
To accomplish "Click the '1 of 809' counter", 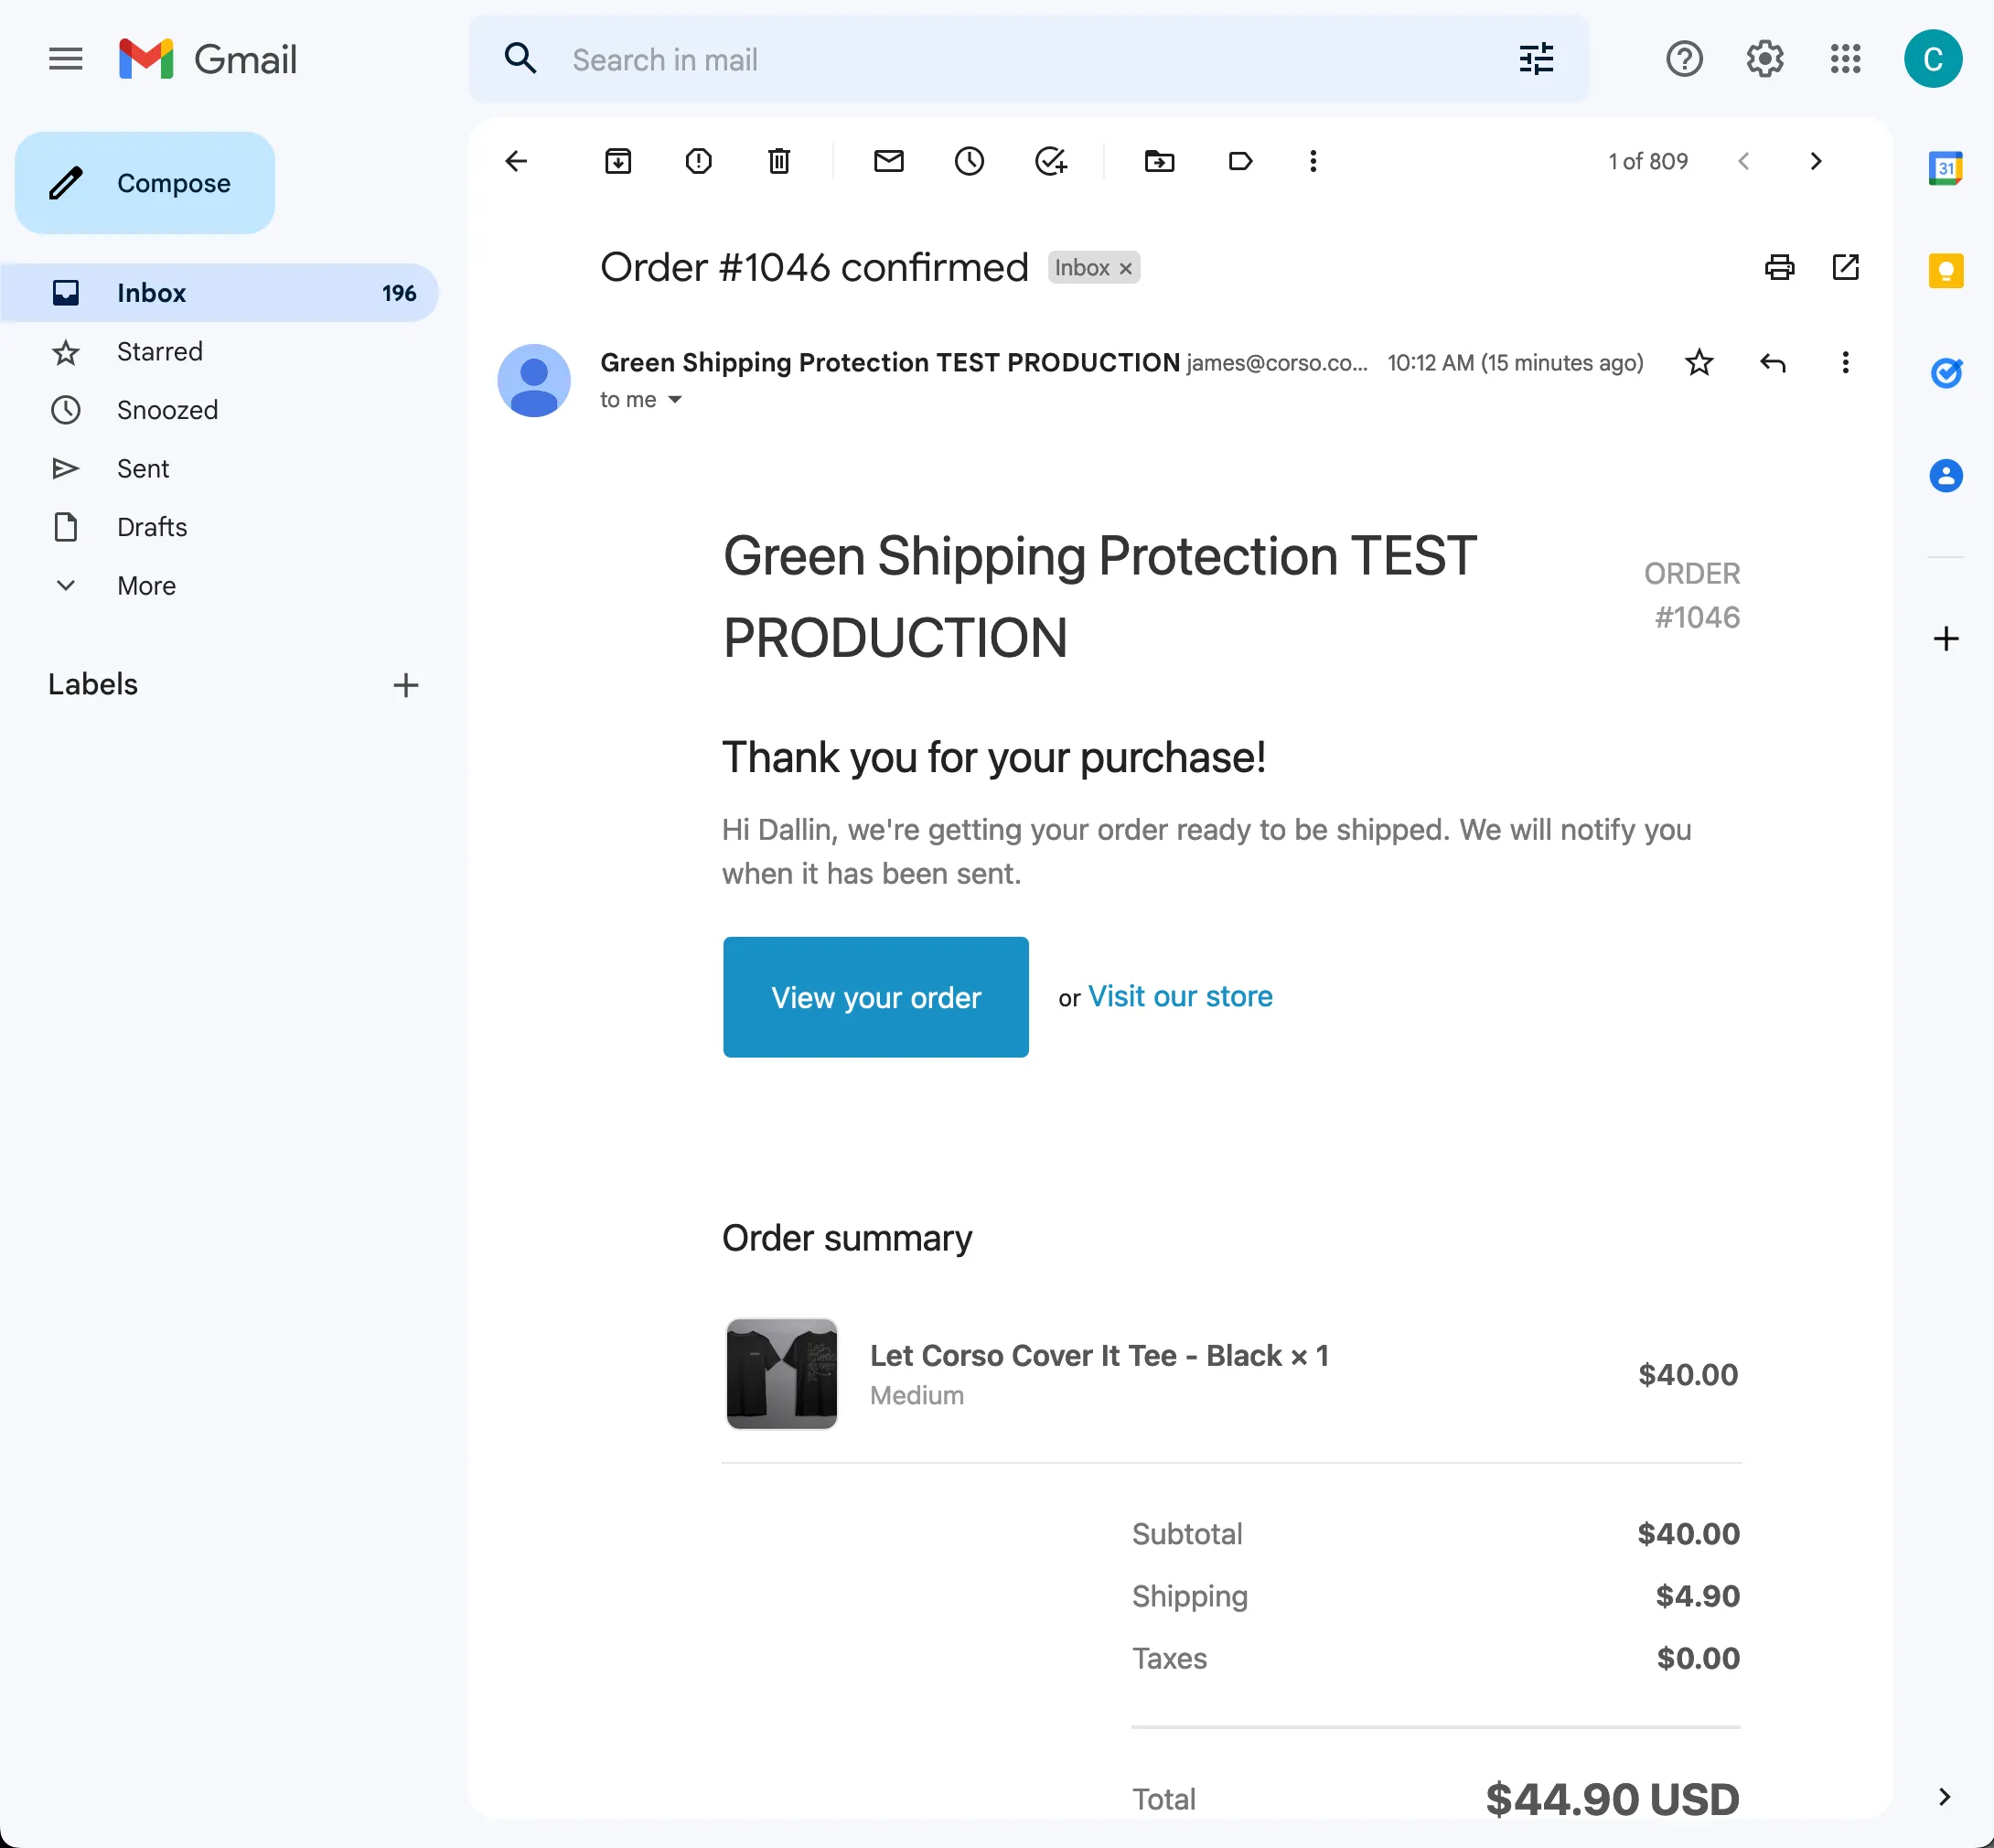I will click(1648, 161).
